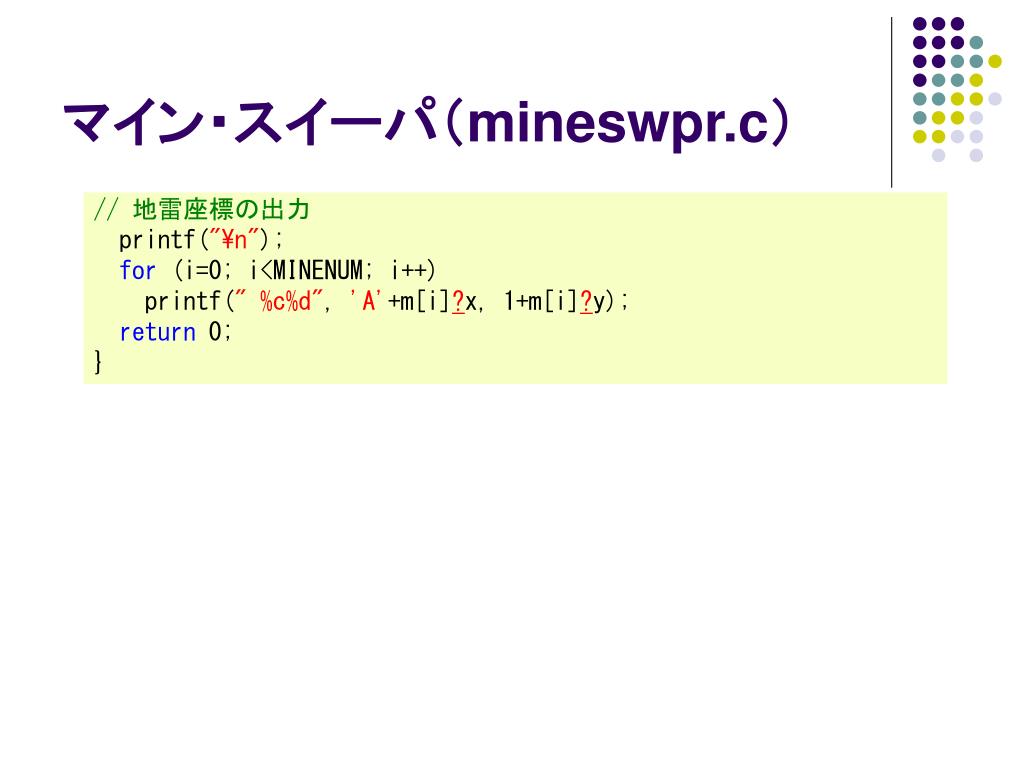Click the closing brace } line
1024x768 pixels.
click(x=98, y=362)
